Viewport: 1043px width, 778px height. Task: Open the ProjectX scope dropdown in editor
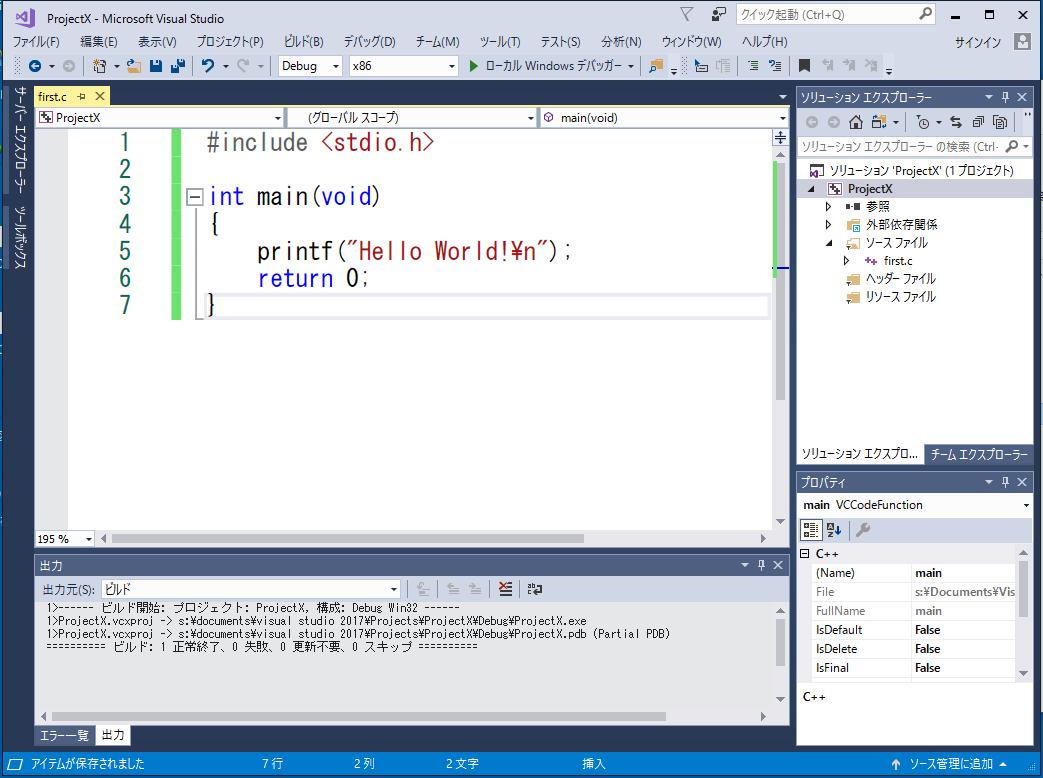point(160,118)
